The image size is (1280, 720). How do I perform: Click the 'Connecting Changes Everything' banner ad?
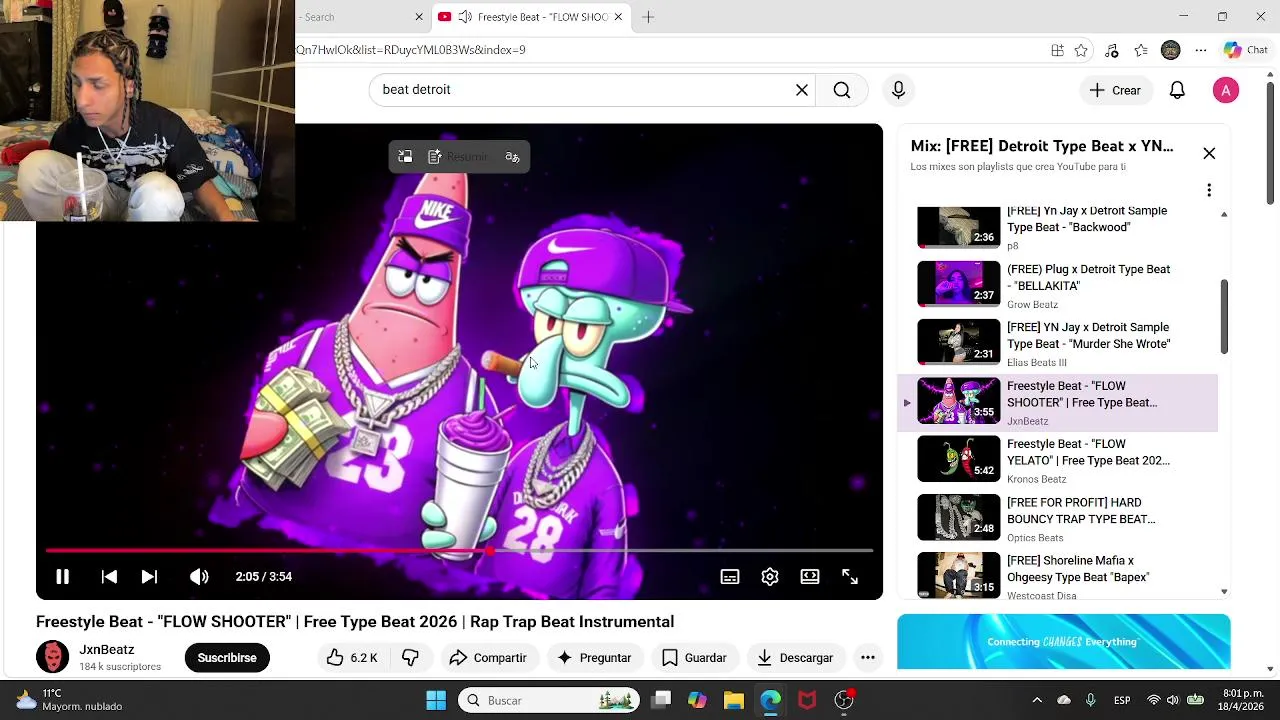point(1064,642)
